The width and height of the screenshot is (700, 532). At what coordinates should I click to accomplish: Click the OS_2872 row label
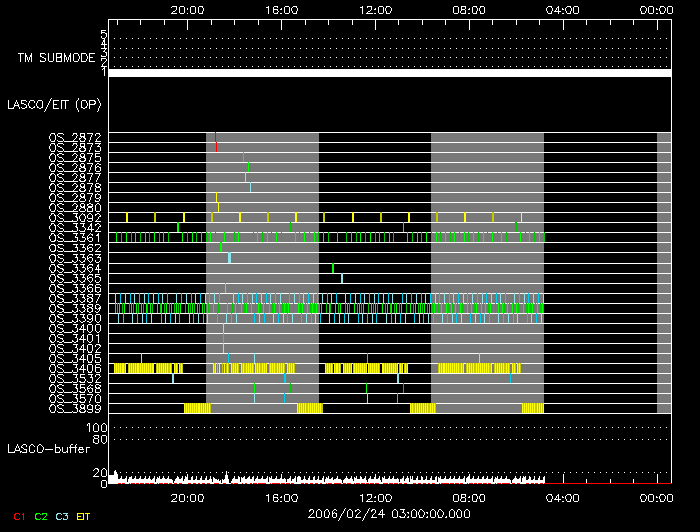[75, 137]
